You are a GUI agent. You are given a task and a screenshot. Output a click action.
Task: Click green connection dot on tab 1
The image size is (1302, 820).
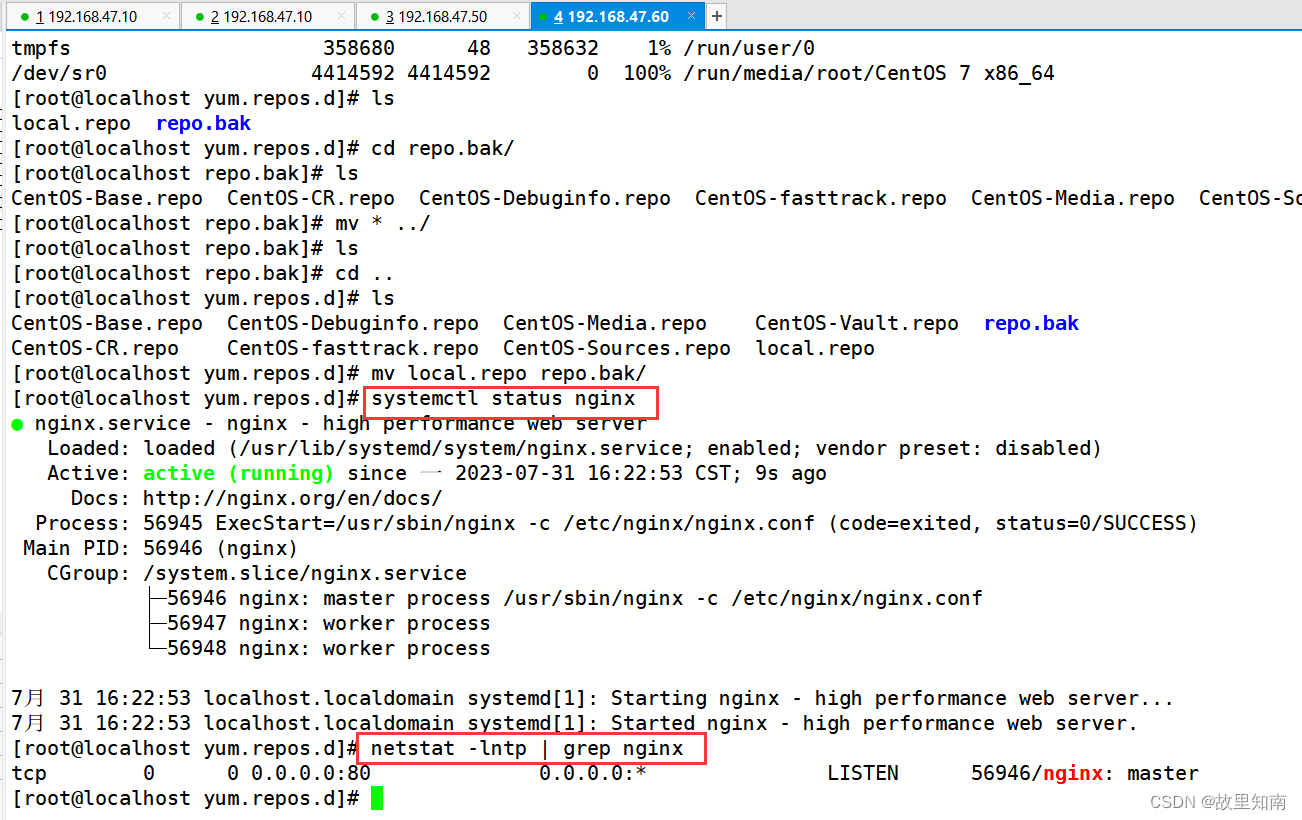(x=25, y=17)
